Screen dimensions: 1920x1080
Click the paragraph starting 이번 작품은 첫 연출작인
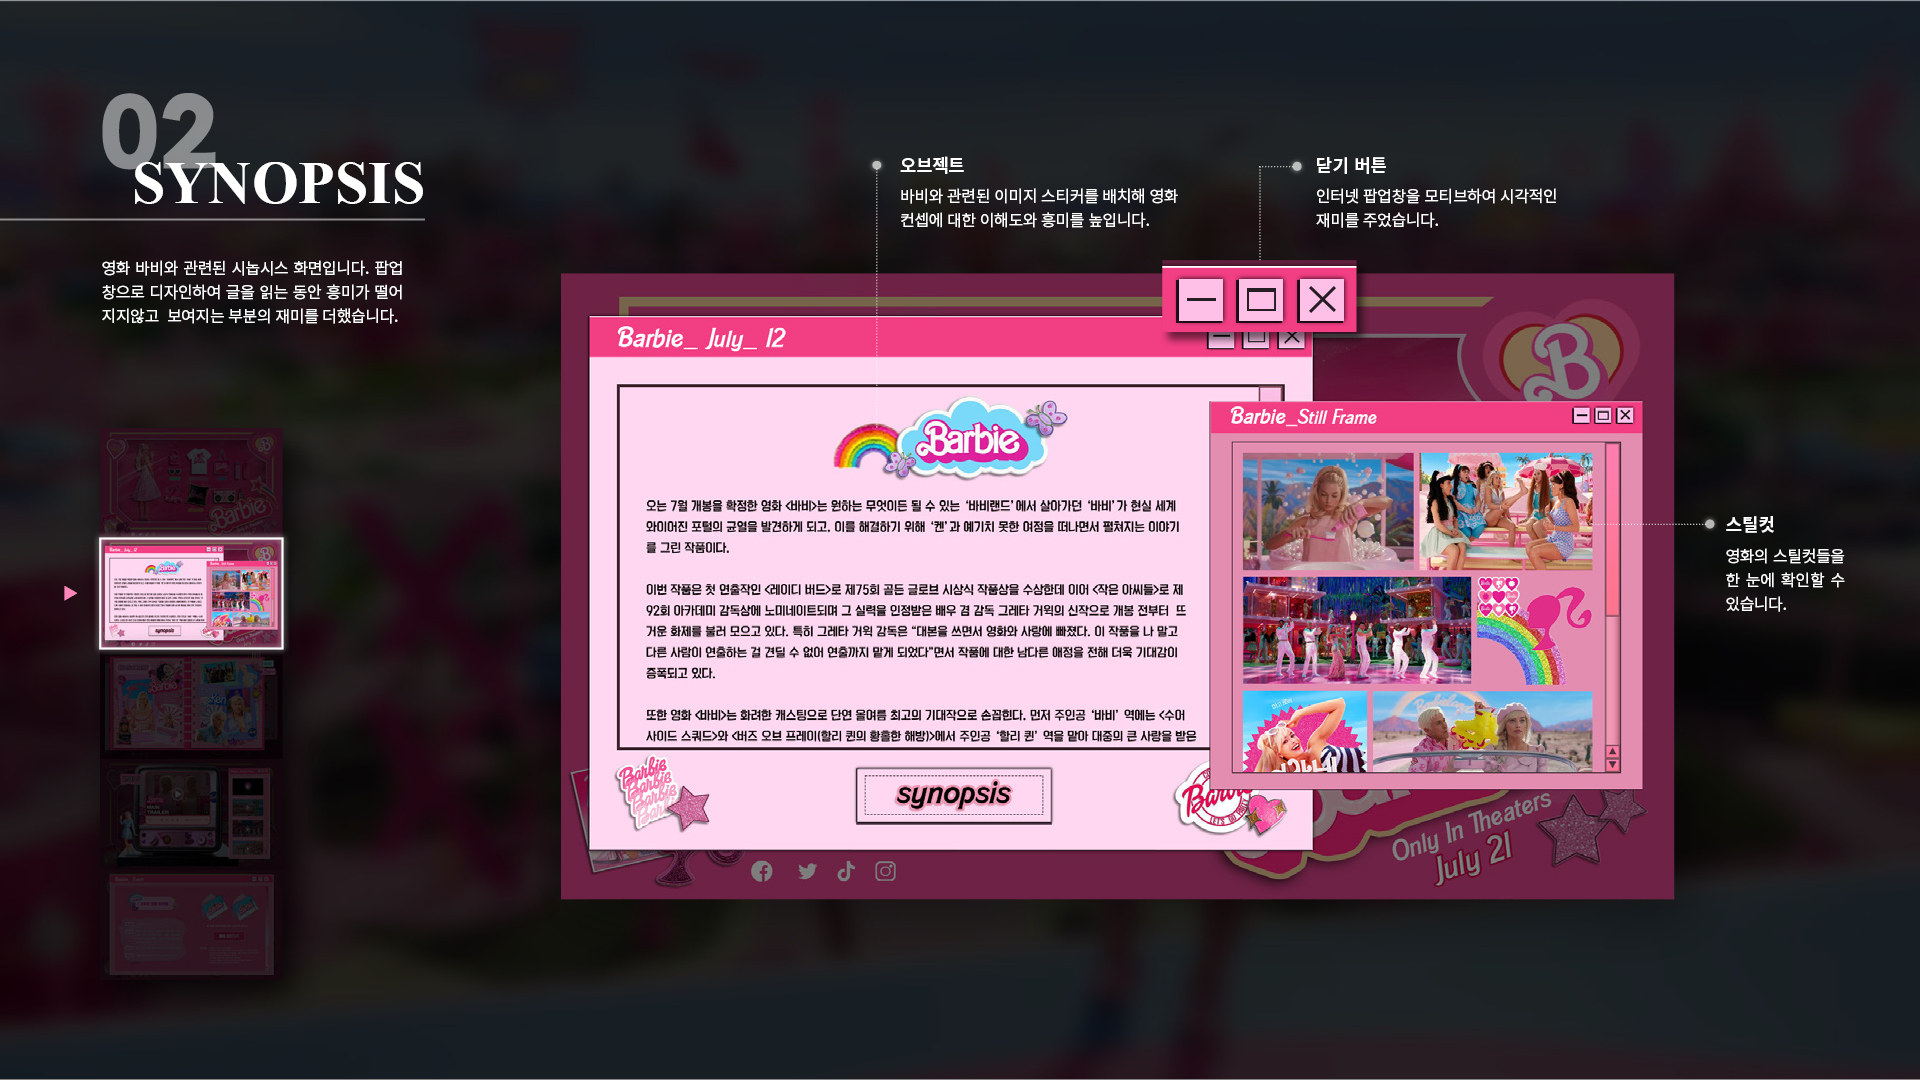pos(915,631)
